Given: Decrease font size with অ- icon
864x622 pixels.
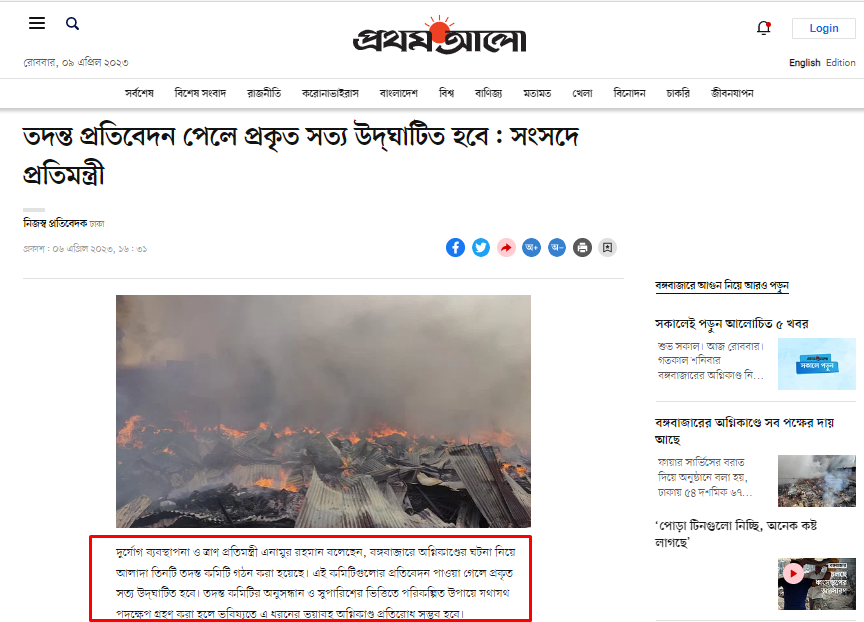Looking at the screenshot, I should click(x=557, y=248).
